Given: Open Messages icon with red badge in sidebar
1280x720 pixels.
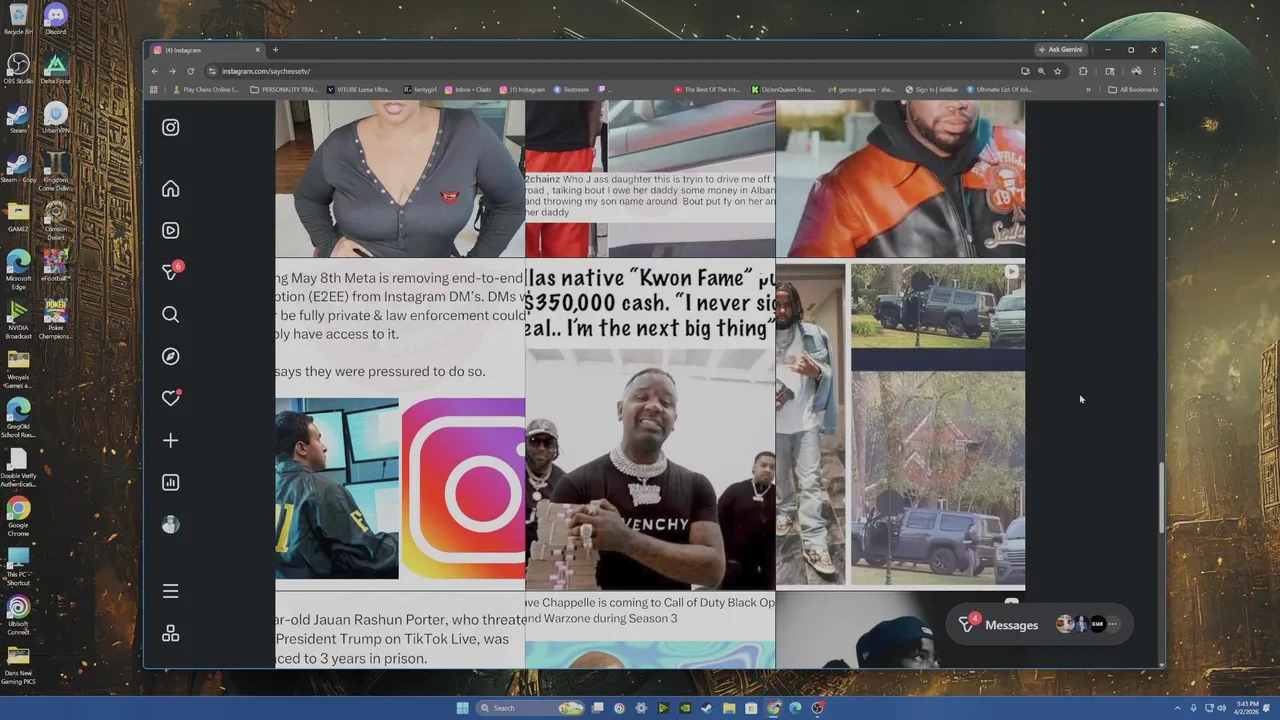Looking at the screenshot, I should [171, 272].
